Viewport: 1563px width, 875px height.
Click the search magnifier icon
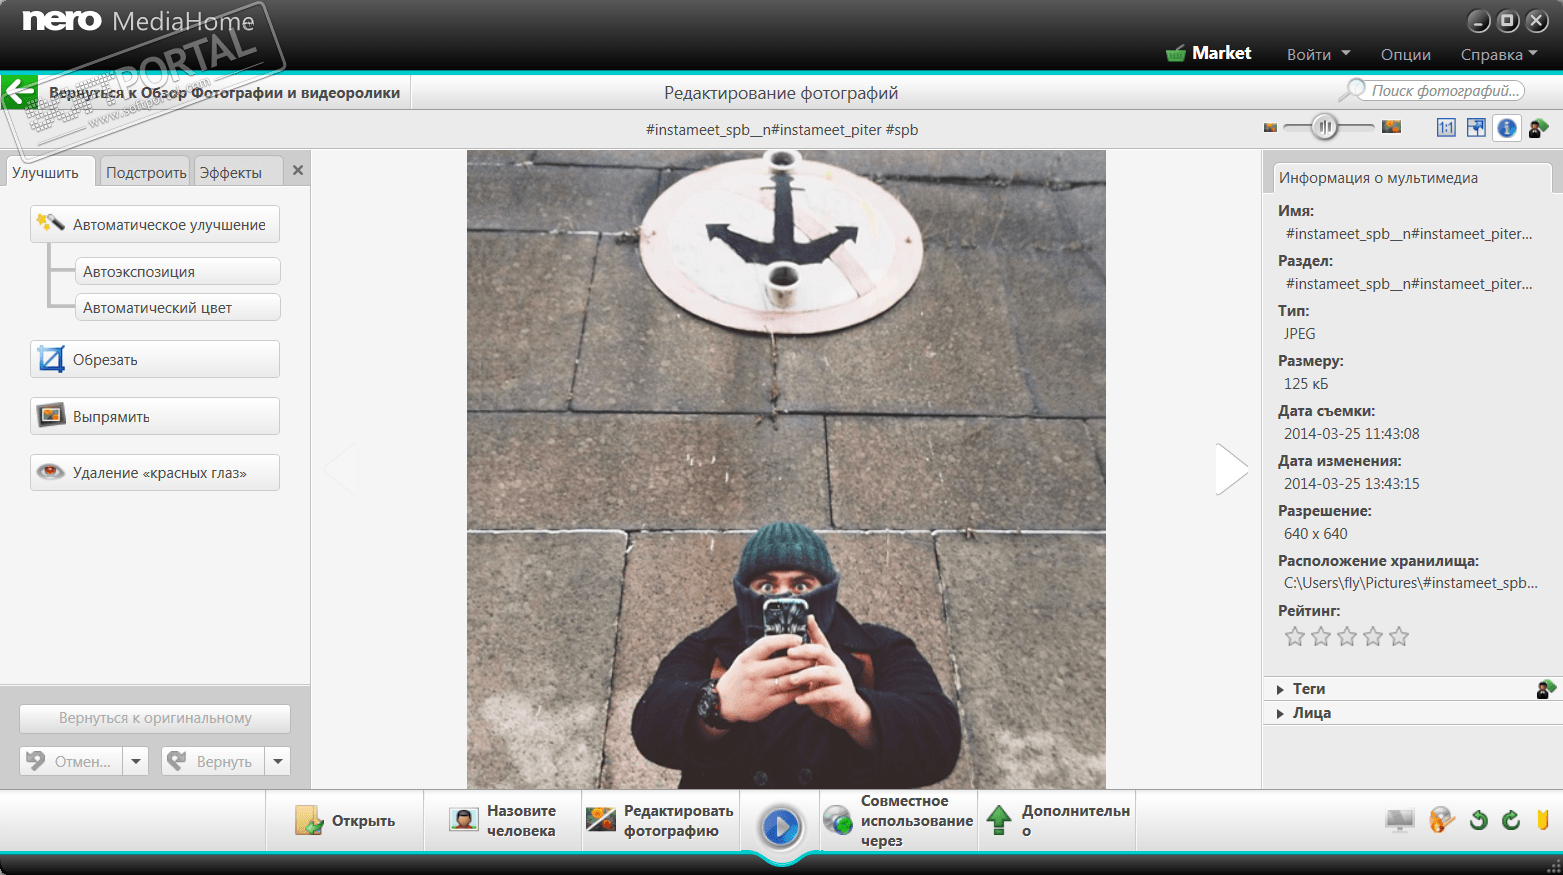[x=1353, y=90]
